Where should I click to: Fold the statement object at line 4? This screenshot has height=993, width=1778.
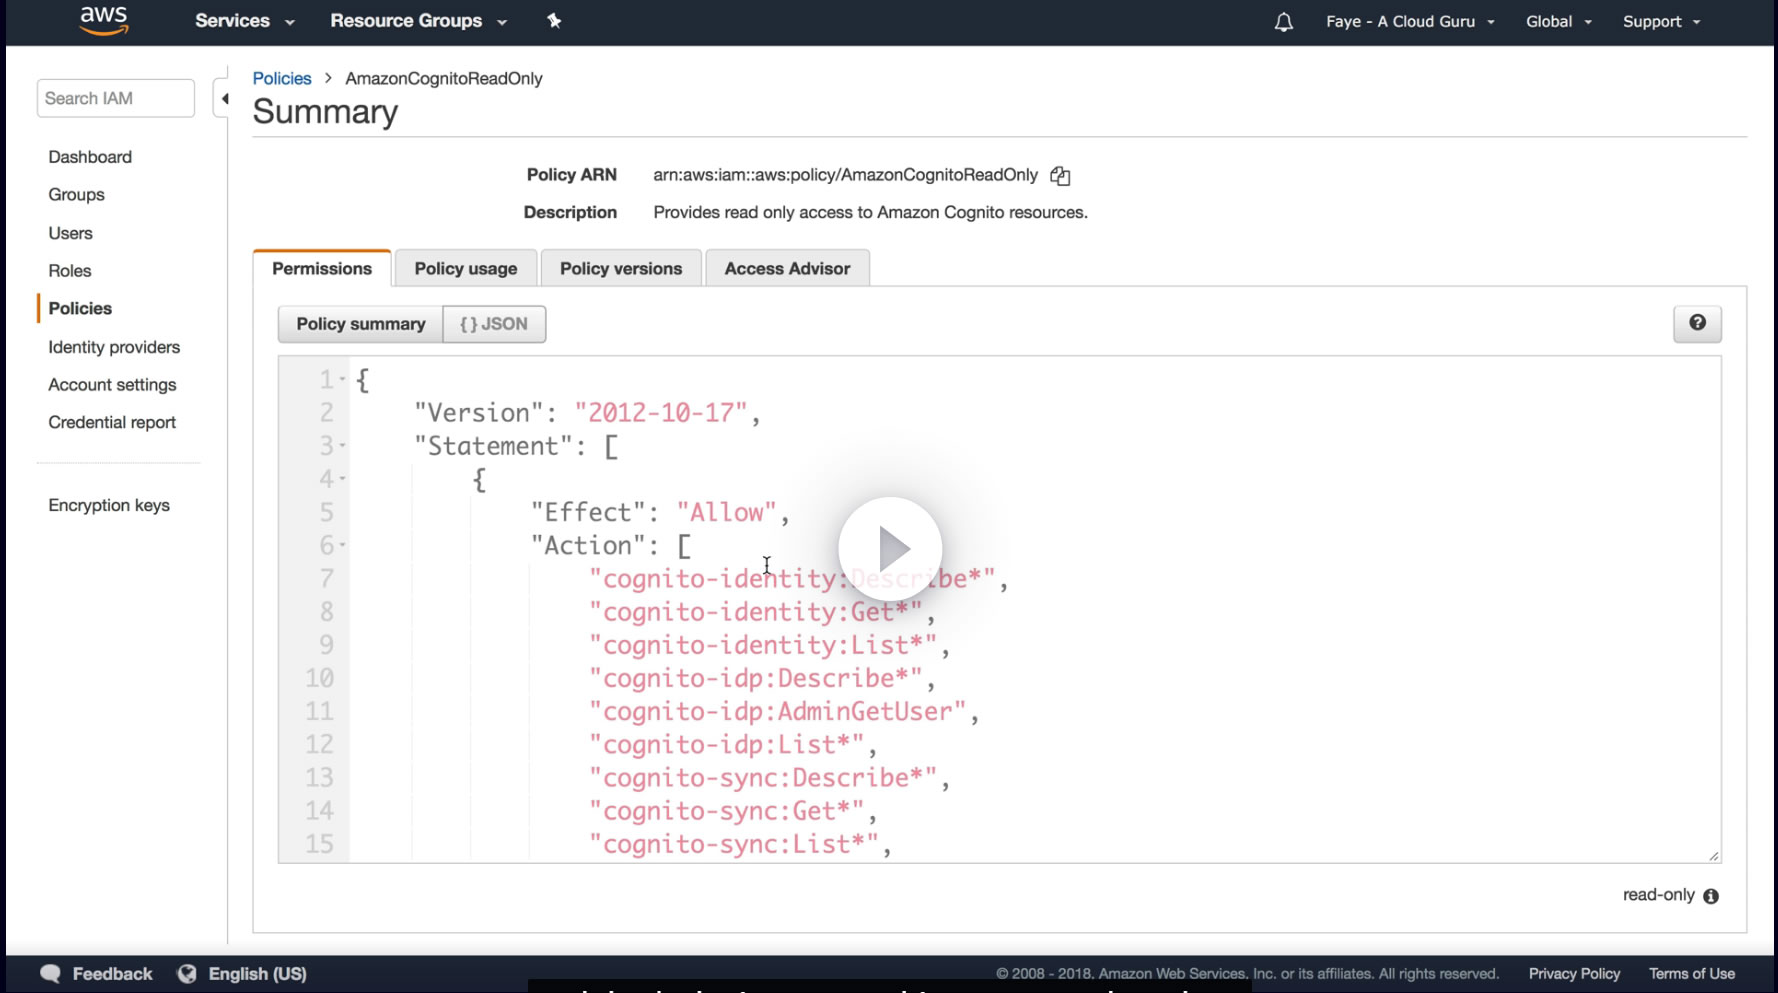[342, 479]
